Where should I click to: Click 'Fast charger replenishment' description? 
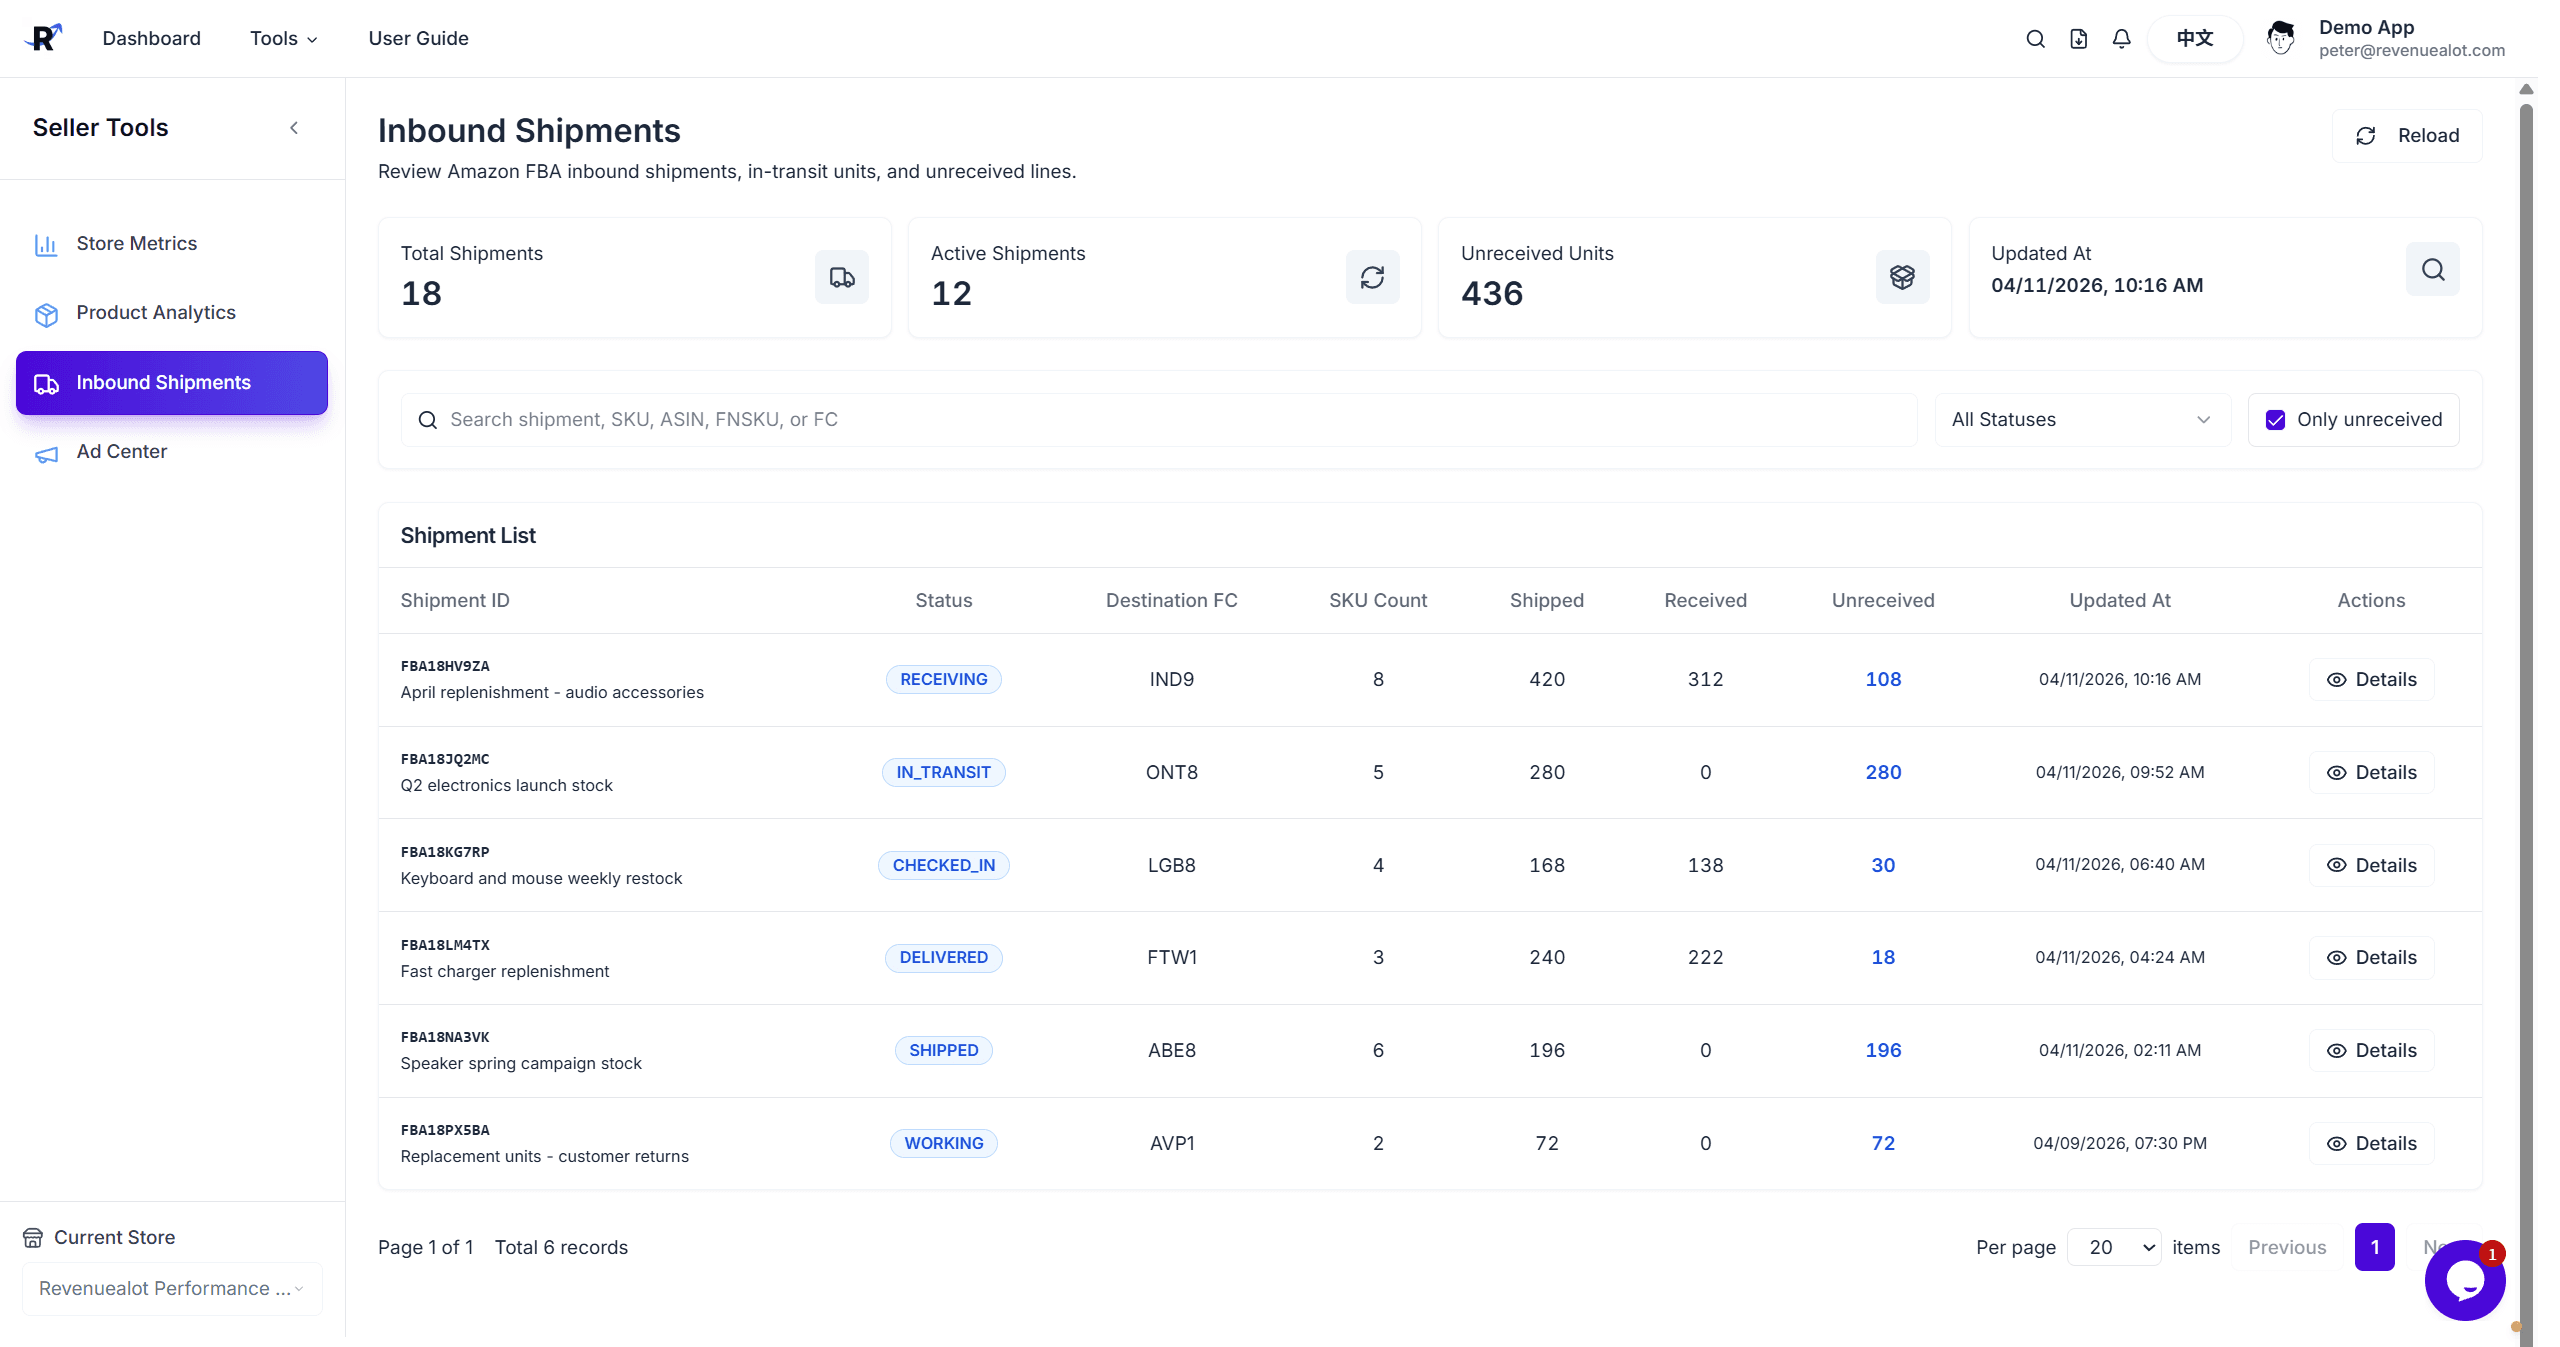coord(505,972)
